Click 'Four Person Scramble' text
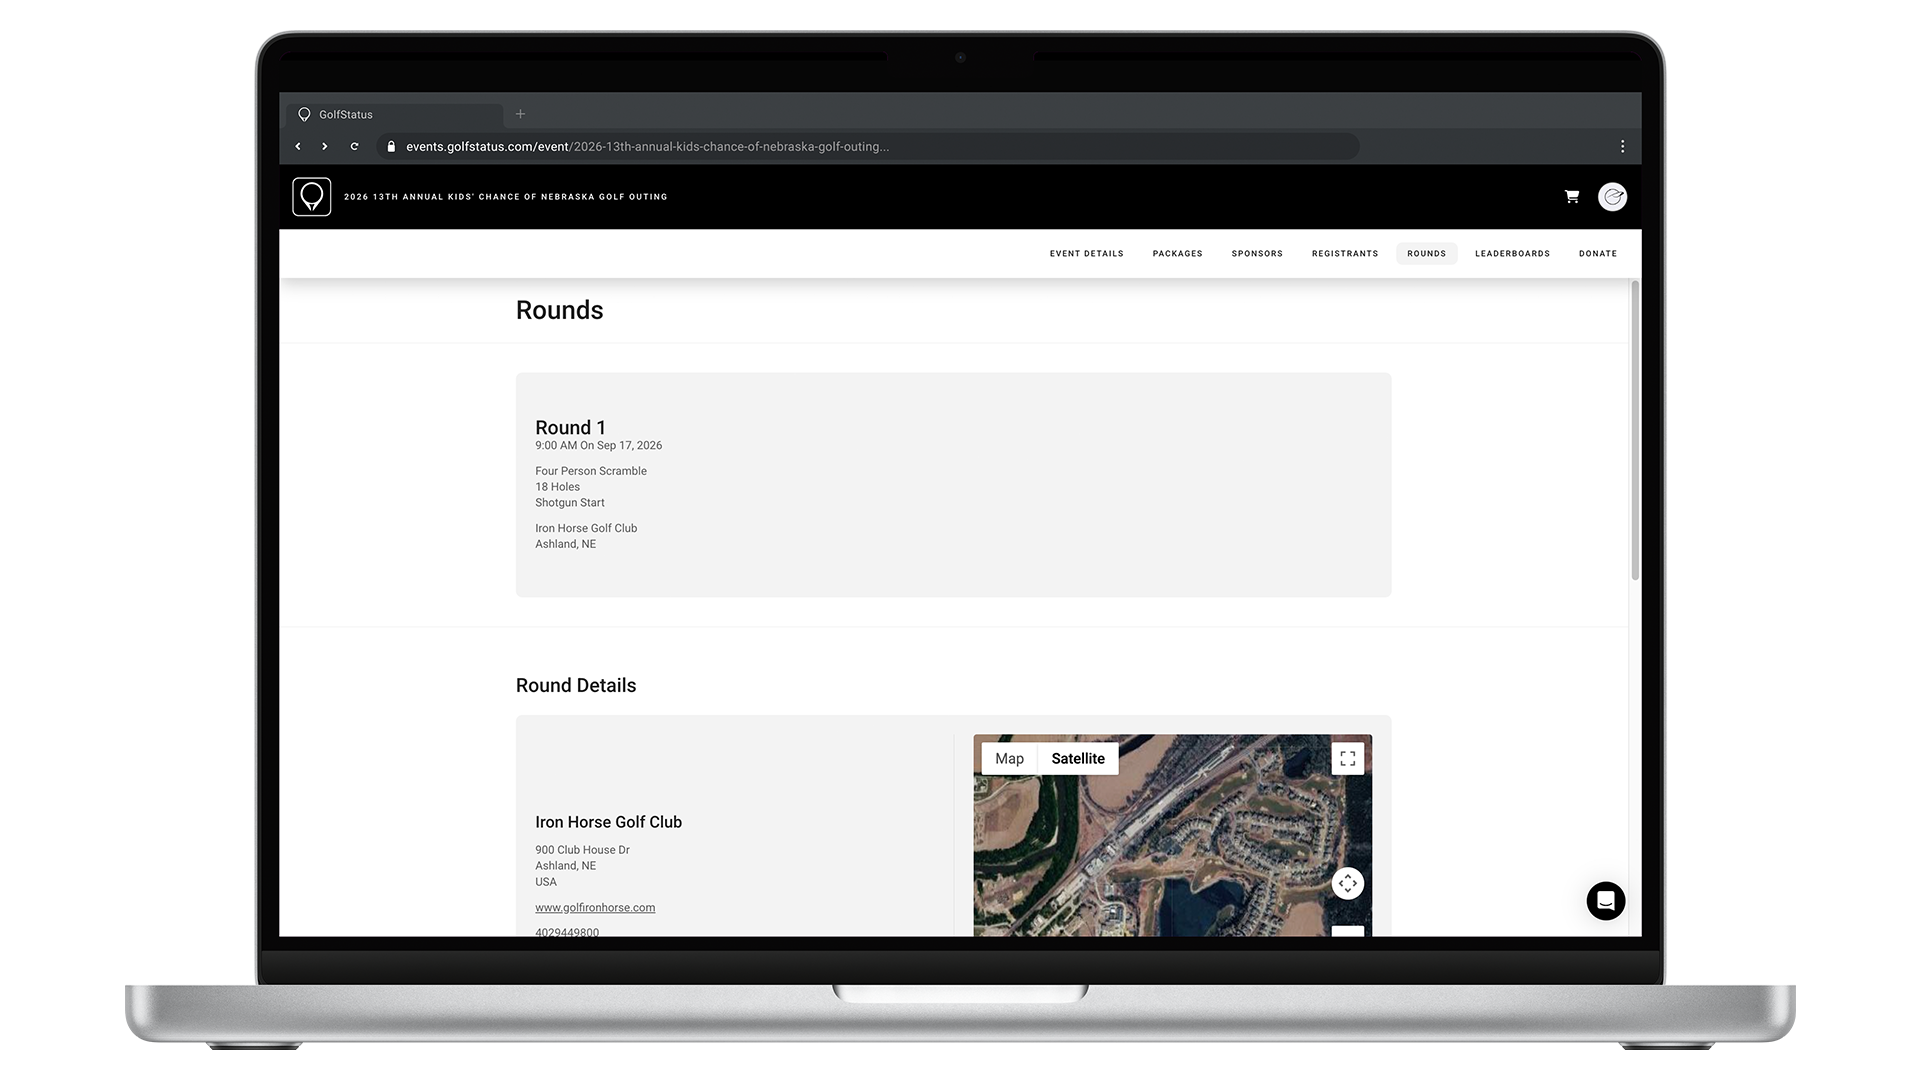The image size is (1920, 1080). (591, 471)
